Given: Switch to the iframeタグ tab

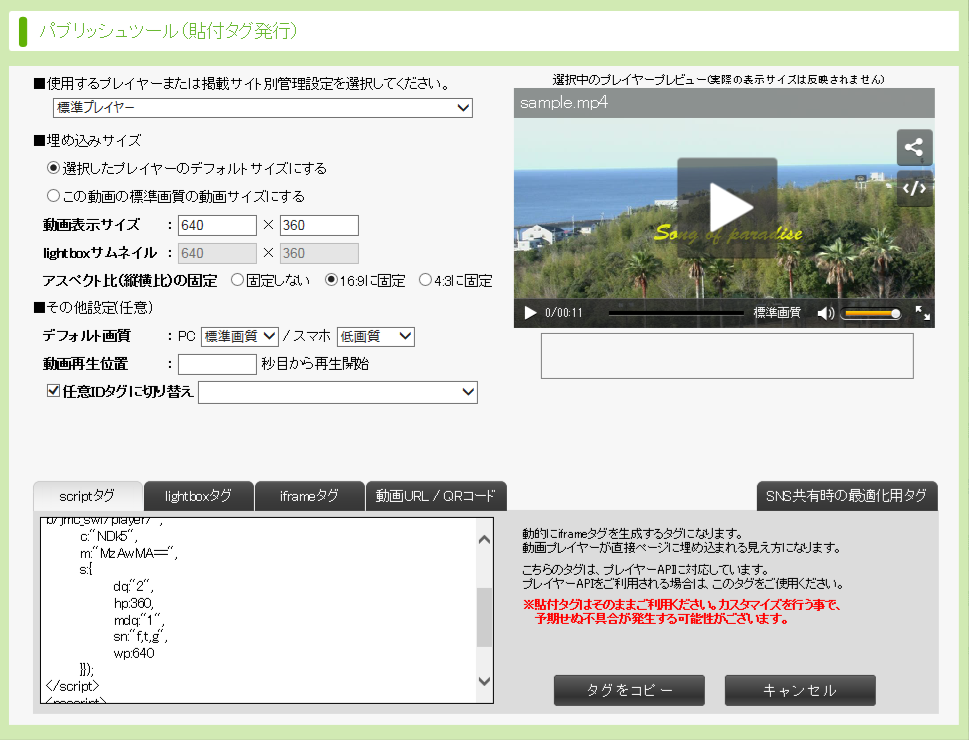Looking at the screenshot, I should [309, 496].
